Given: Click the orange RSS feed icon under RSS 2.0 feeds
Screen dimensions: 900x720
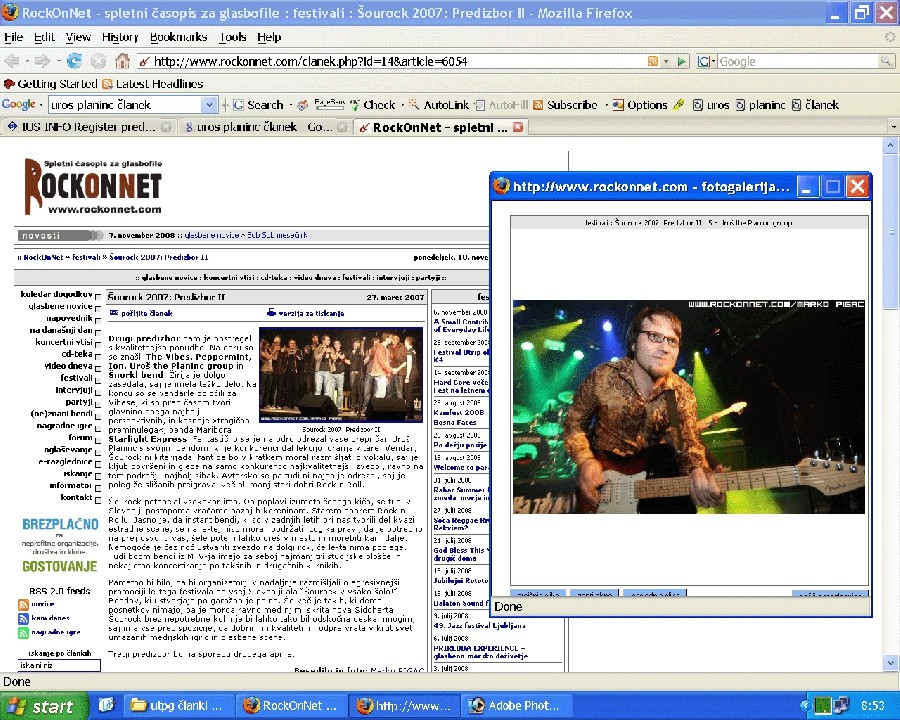Looking at the screenshot, I should [23, 604].
